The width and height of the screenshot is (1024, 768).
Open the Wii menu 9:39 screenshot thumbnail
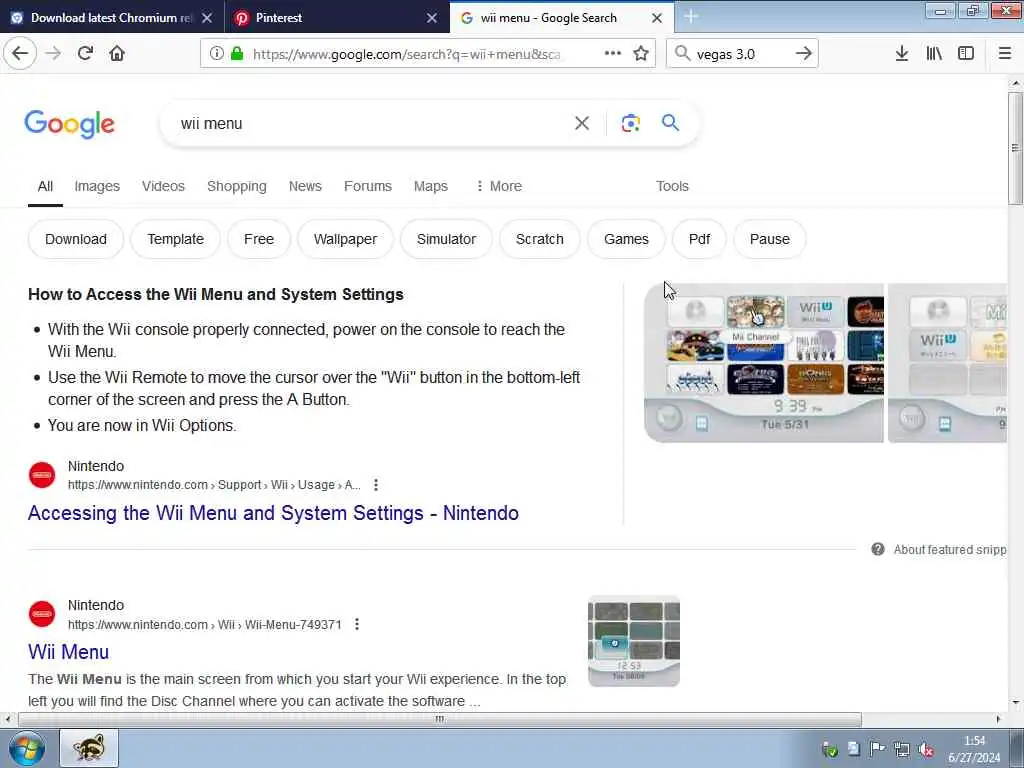(763, 363)
